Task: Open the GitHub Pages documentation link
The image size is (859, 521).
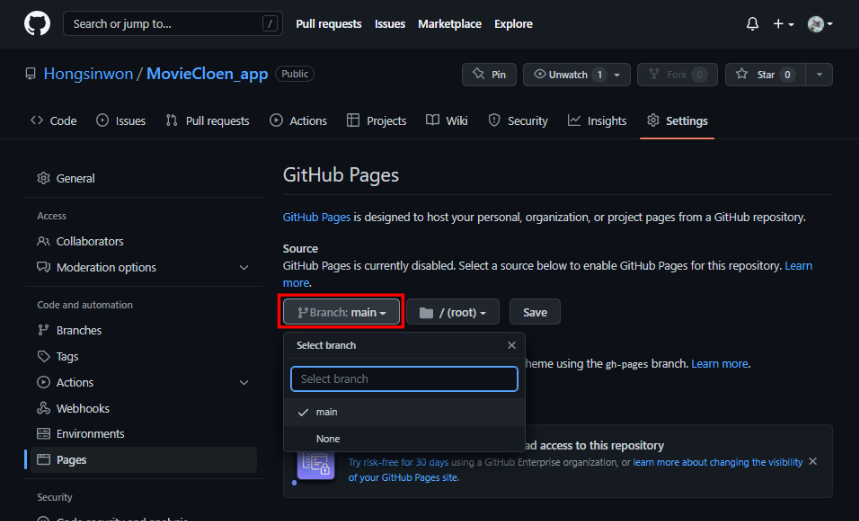Action: click(317, 217)
